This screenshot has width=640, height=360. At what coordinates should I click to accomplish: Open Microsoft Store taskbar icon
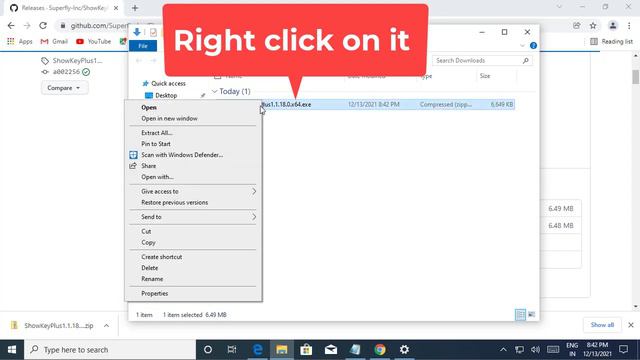[x=306, y=349]
